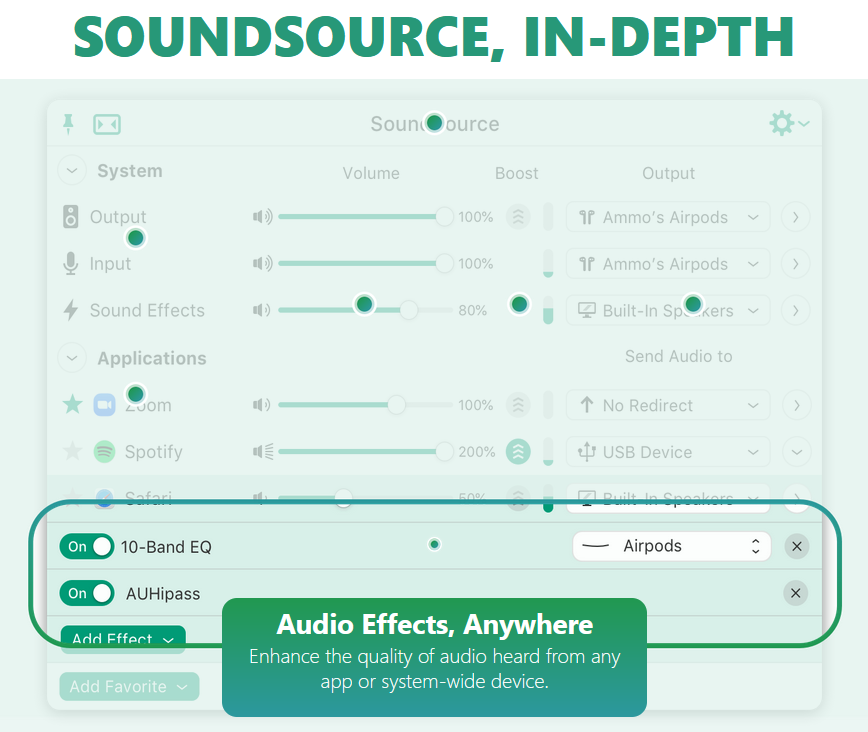Click the Volume column header

point(371,173)
